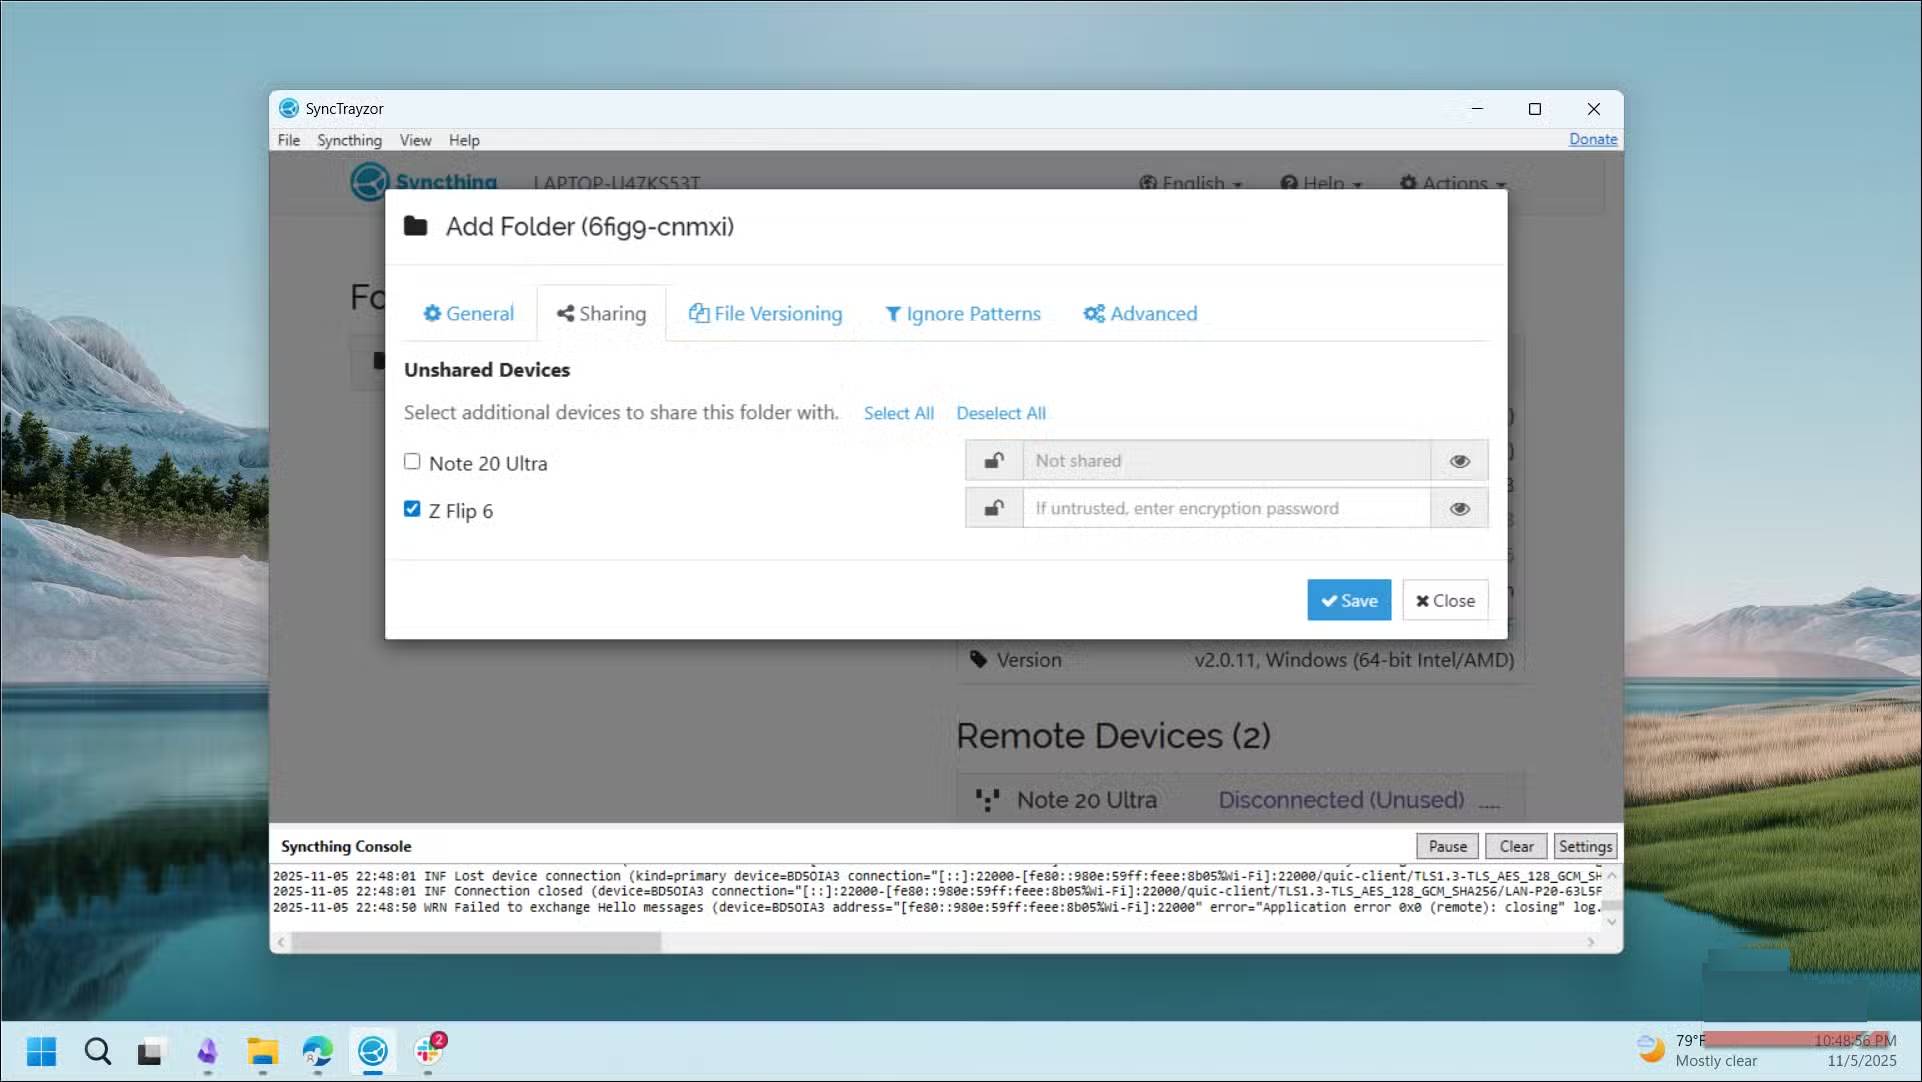Open the Advanced tab
The image size is (1922, 1082).
tap(1140, 314)
